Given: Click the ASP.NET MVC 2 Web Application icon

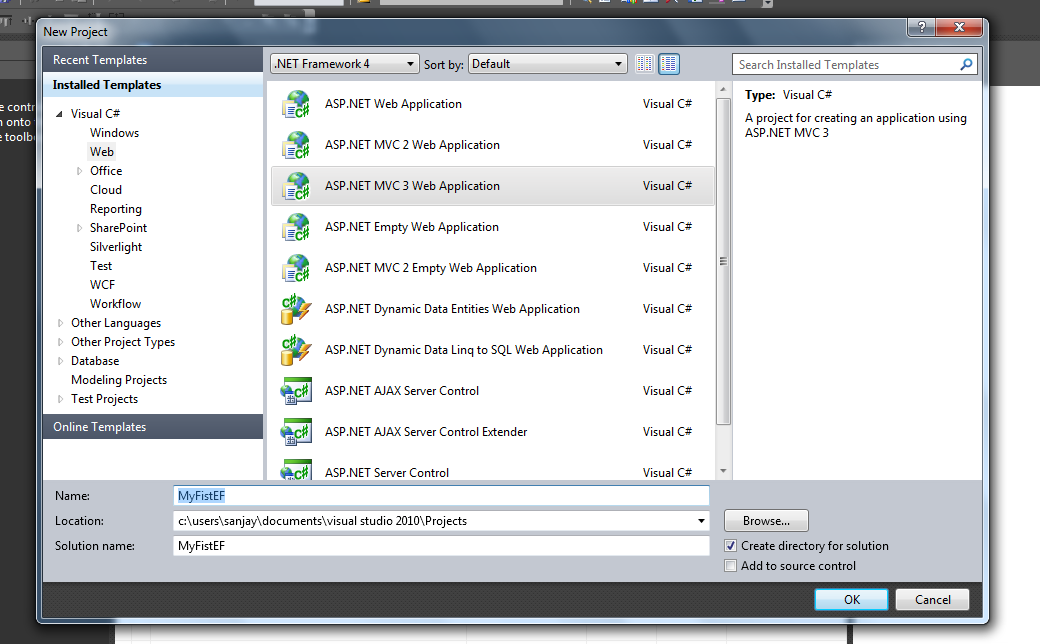Looking at the screenshot, I should click(x=296, y=145).
